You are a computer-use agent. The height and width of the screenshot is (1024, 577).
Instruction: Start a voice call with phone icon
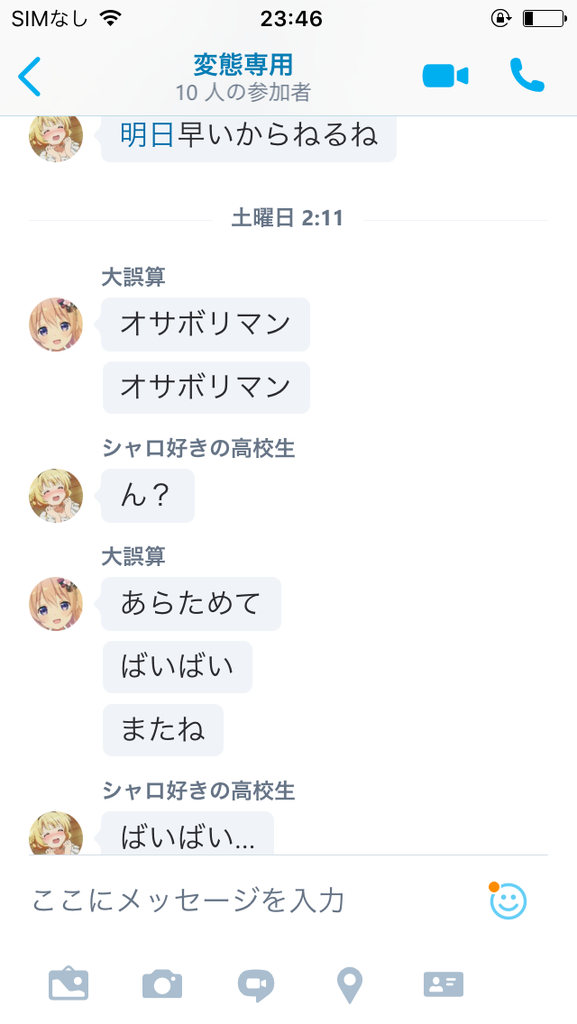pyautogui.click(x=527, y=75)
